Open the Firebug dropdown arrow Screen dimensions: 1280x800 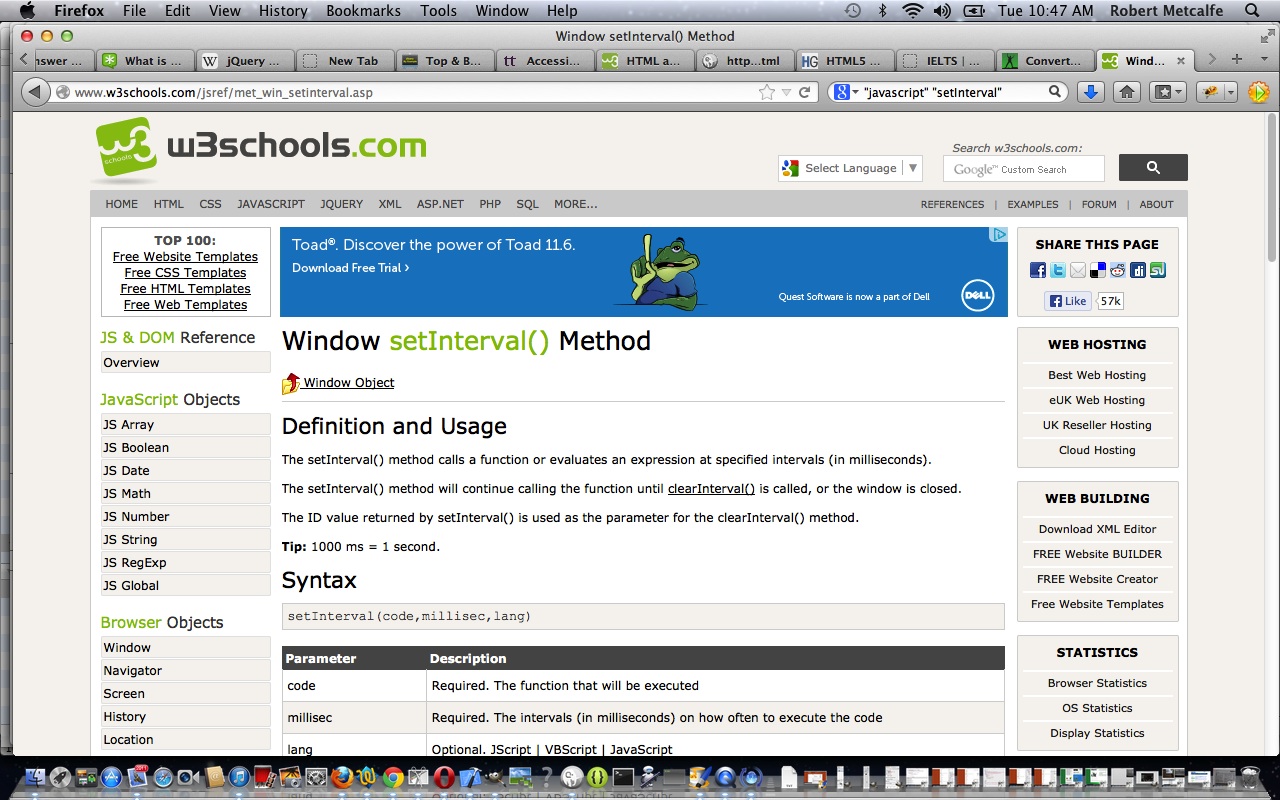point(1230,92)
